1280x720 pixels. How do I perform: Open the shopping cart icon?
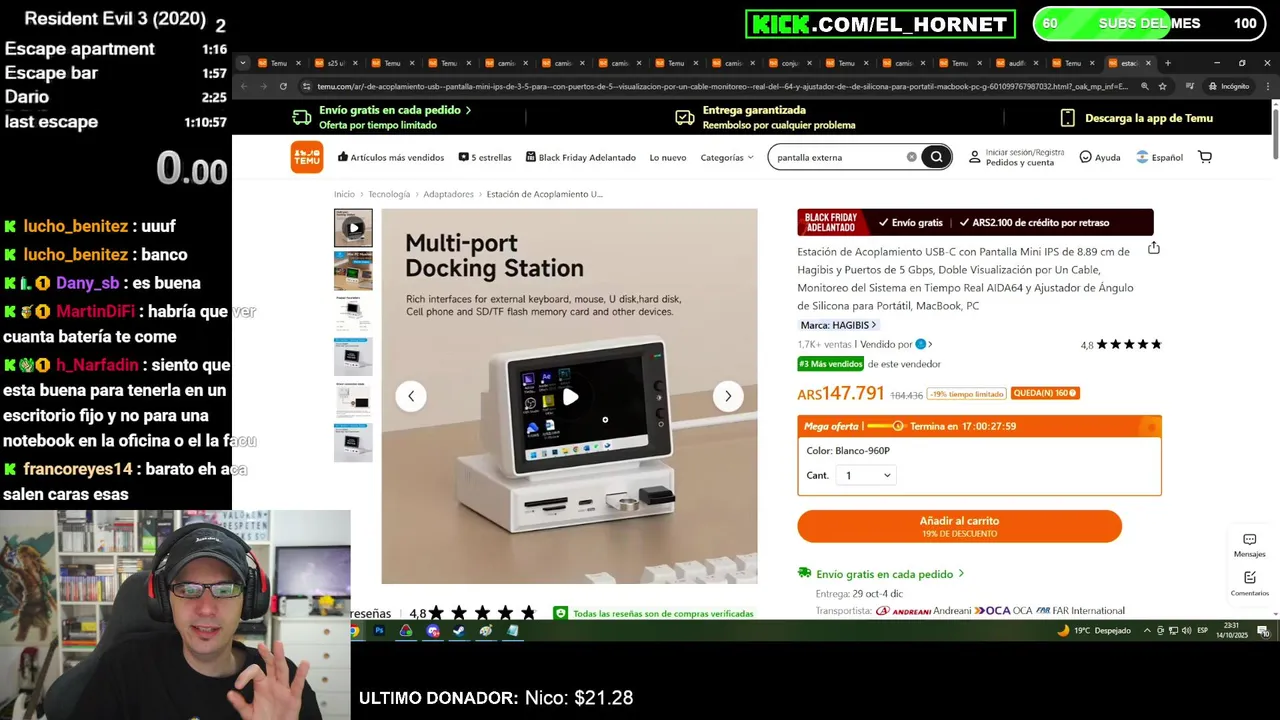tap(1205, 157)
